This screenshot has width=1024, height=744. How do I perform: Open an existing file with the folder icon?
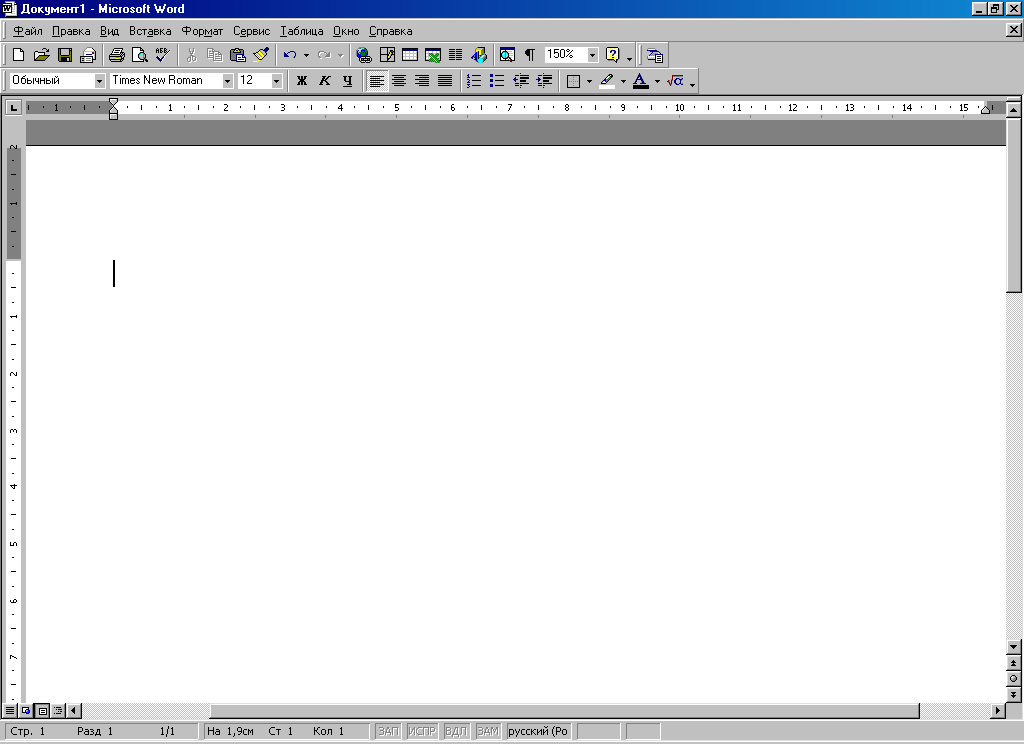(x=41, y=55)
